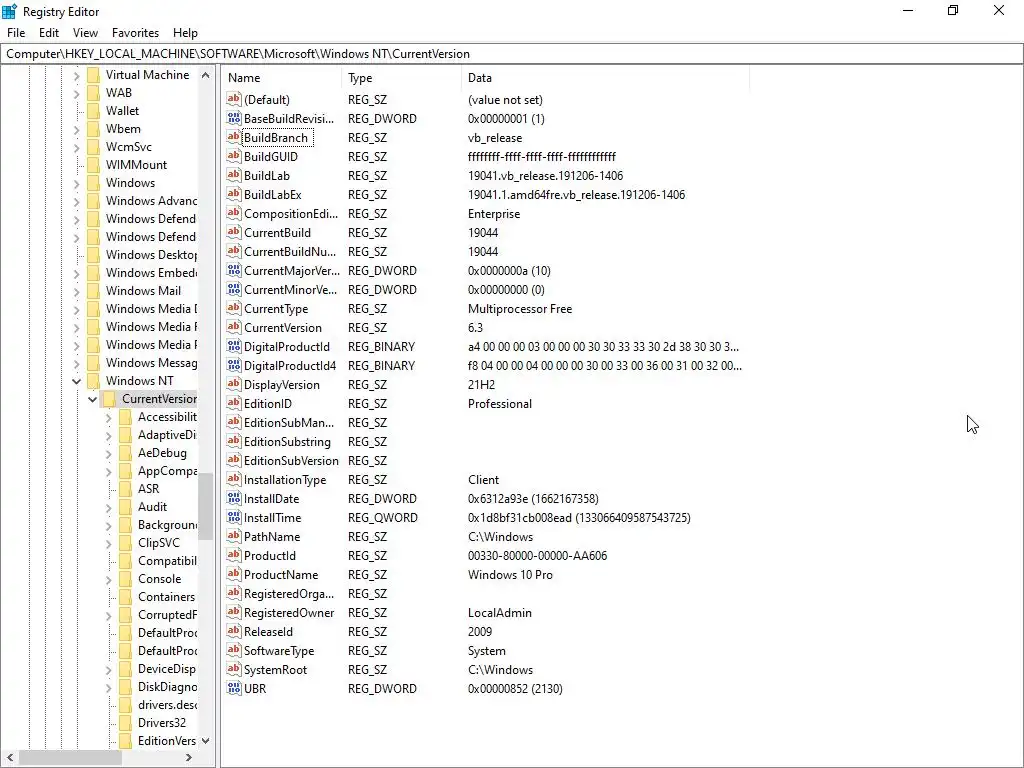This screenshot has width=1024, height=768.
Task: Click the string icon next to DisplayVersion
Action: point(233,384)
